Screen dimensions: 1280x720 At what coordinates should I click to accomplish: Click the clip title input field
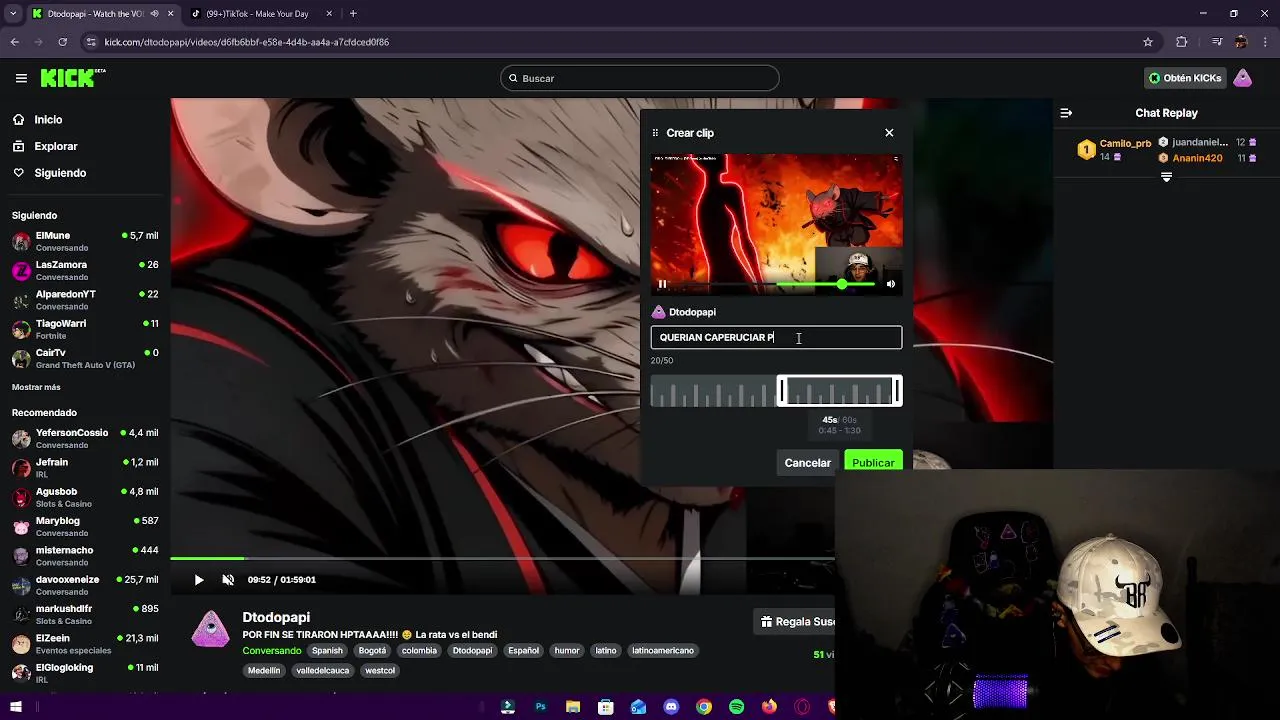[x=776, y=338]
